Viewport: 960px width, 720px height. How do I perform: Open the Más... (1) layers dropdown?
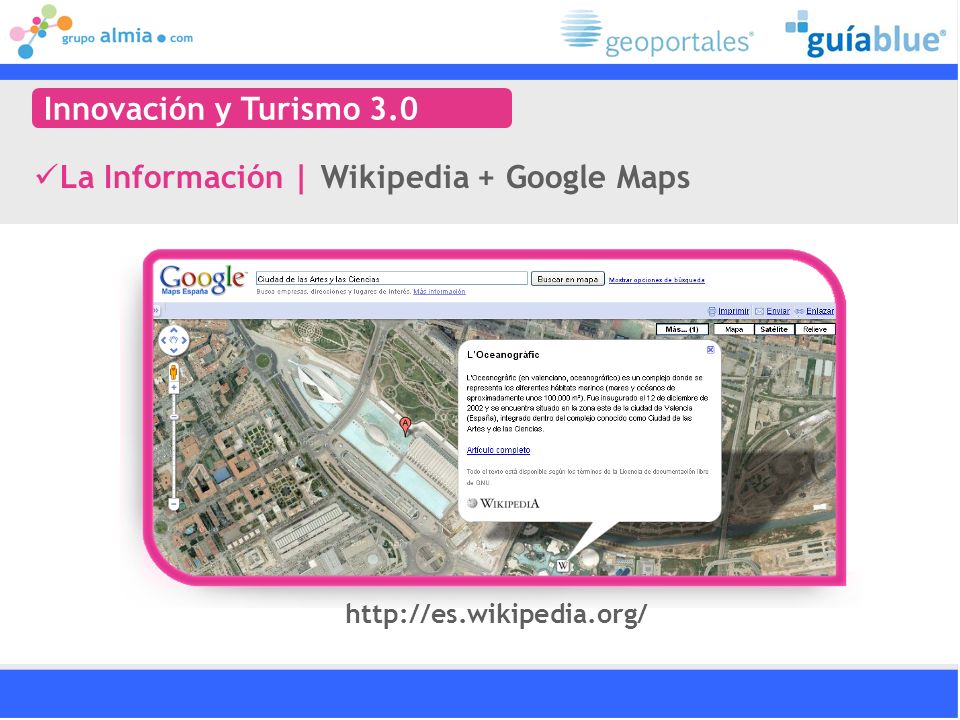[682, 329]
